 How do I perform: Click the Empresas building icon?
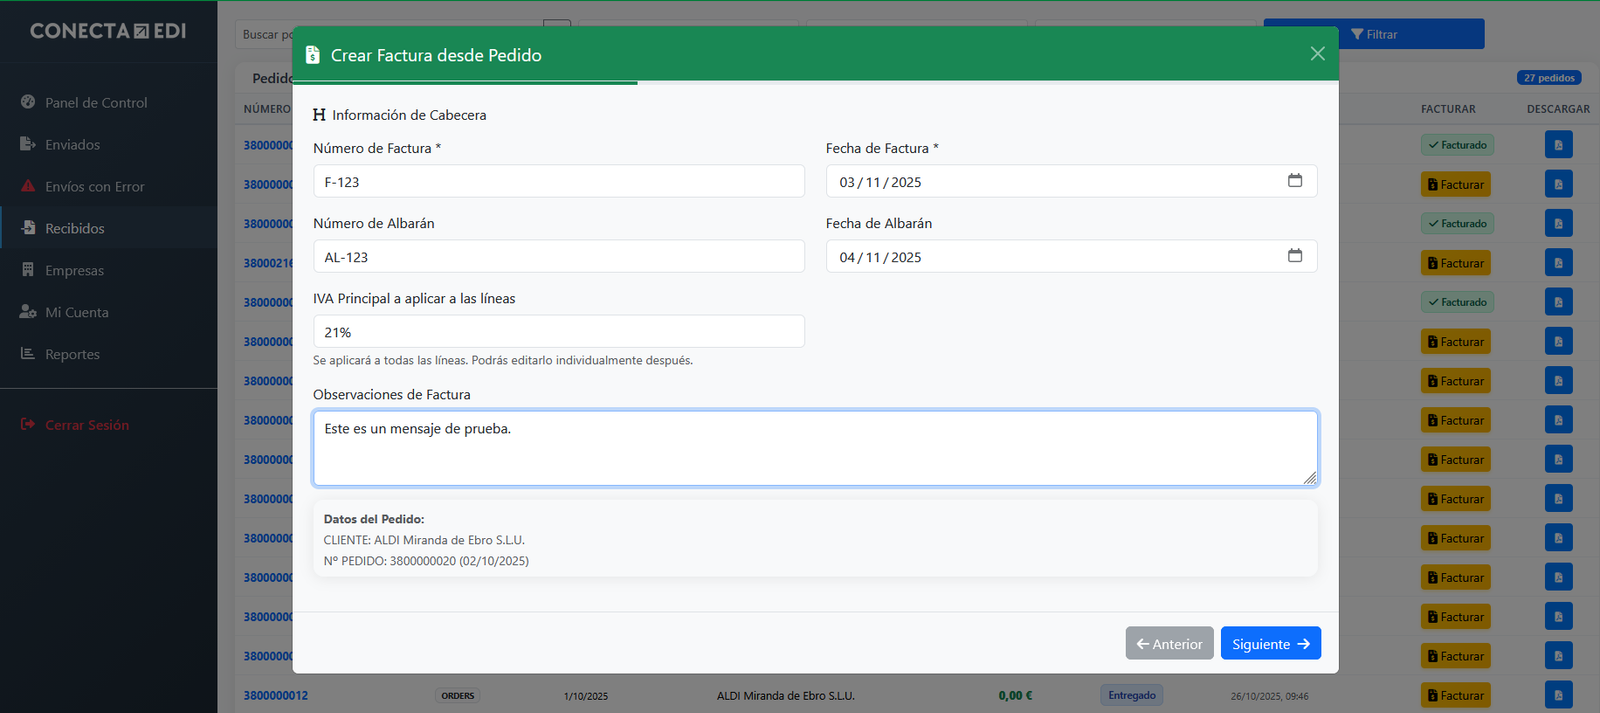tap(28, 270)
